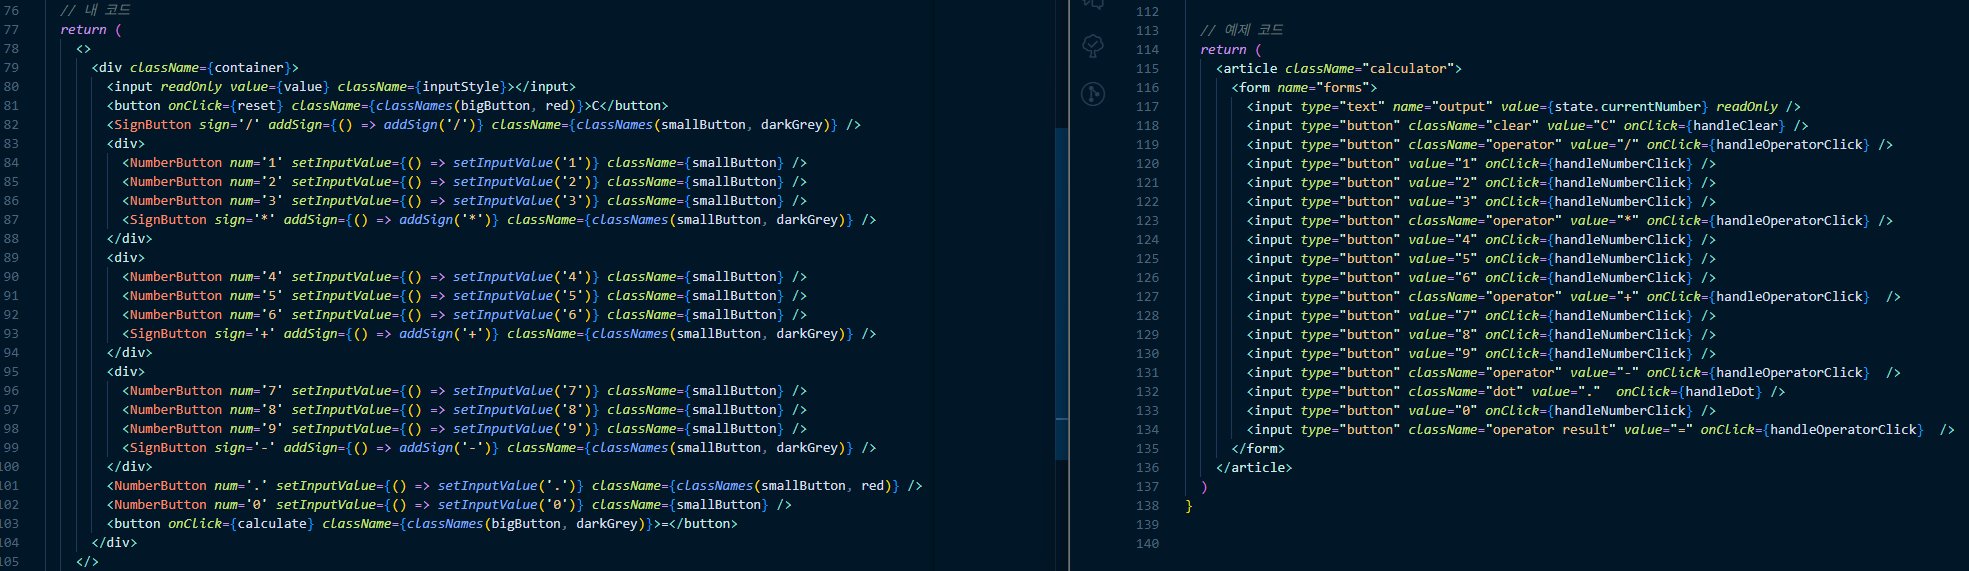Click the left editor's vertical scrollbar thumb
Screen dimensions: 1969x571
[1061, 290]
